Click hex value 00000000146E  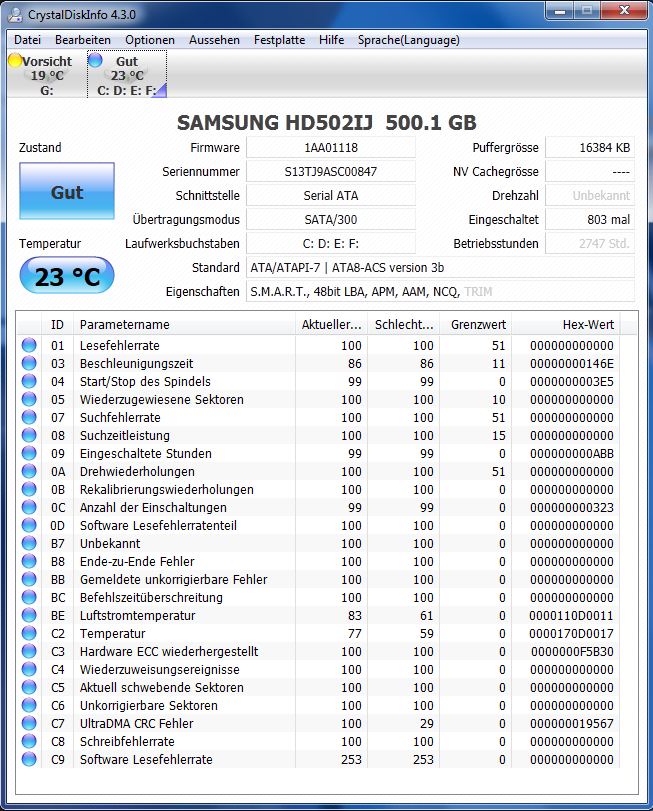(572, 364)
